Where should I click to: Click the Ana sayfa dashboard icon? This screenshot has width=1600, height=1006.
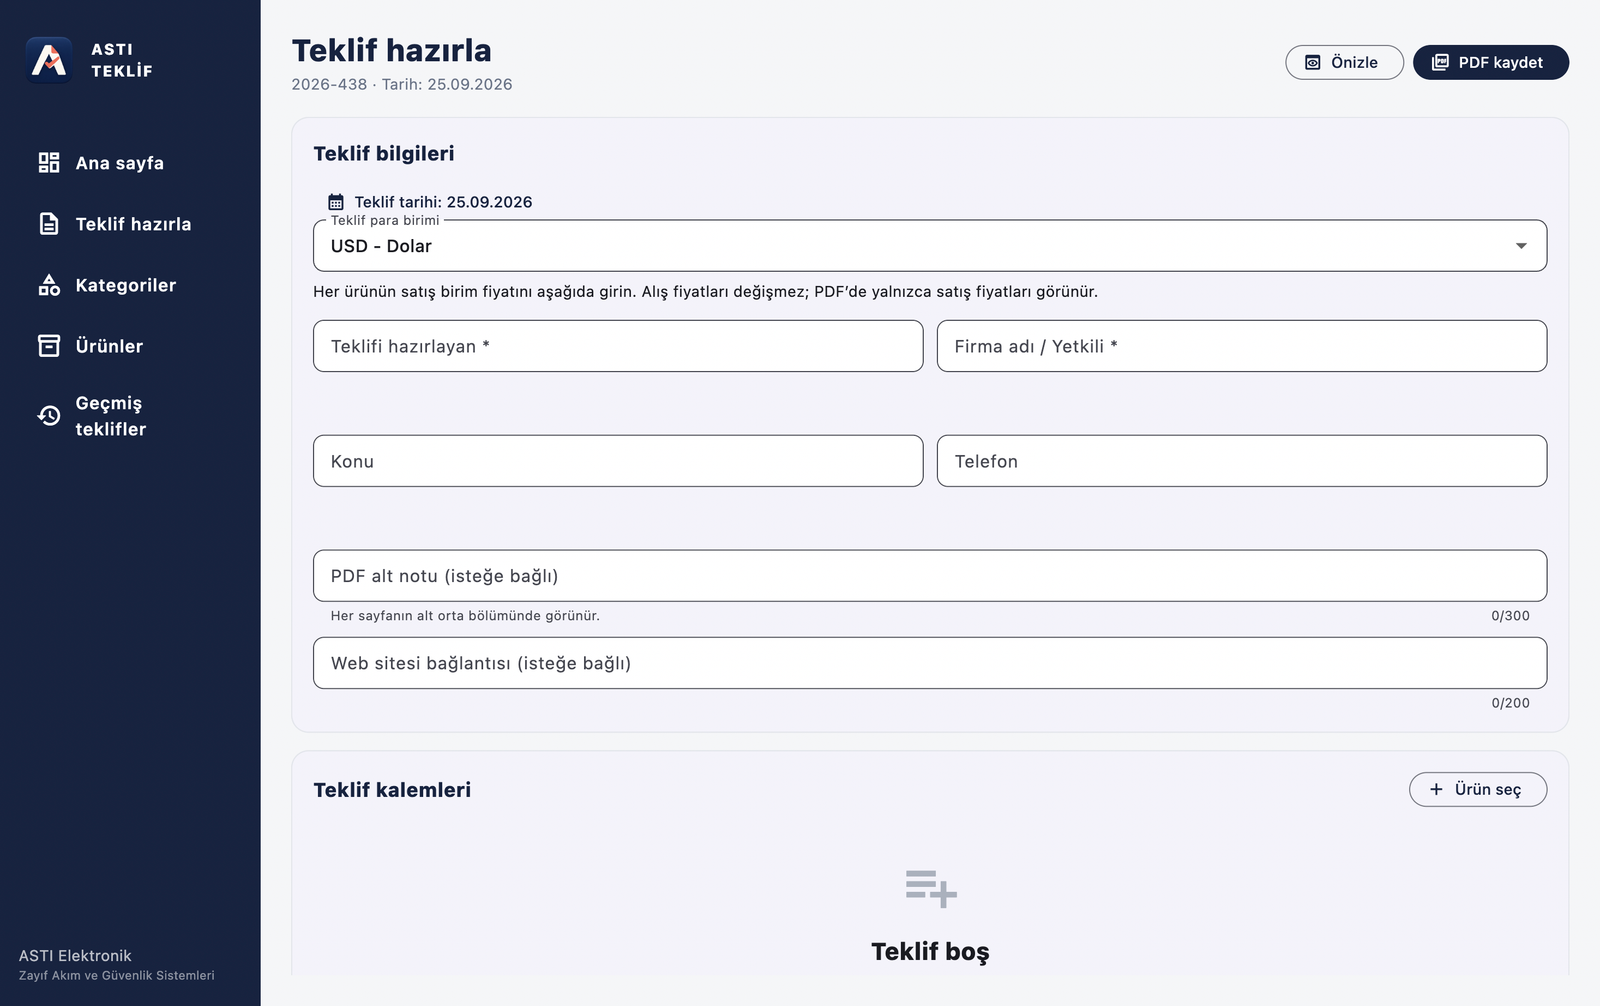point(49,163)
